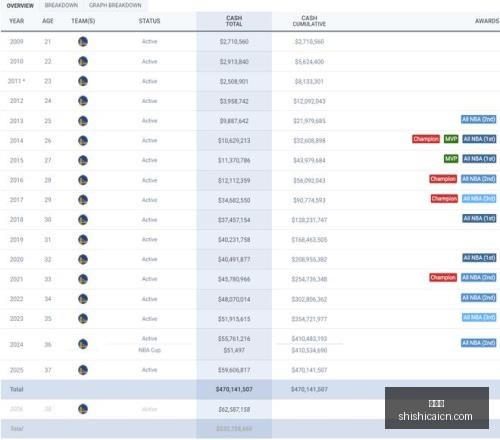The image size is (500, 440).
Task: Open the Overview tab
Action: tap(20, 5)
